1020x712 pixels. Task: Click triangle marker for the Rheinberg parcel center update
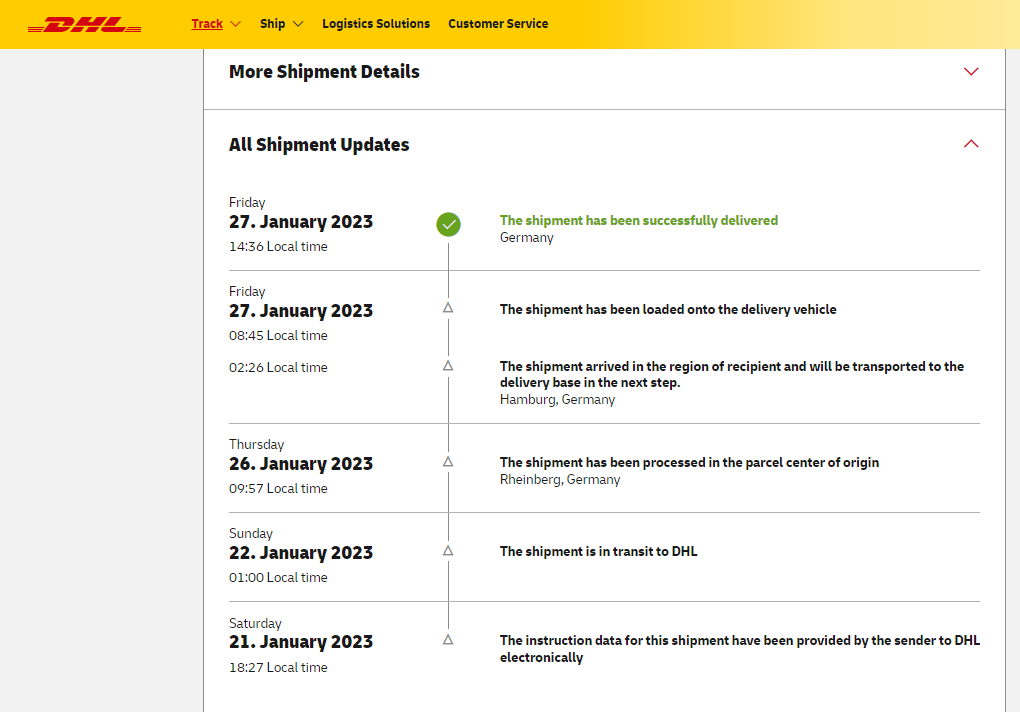tap(448, 461)
